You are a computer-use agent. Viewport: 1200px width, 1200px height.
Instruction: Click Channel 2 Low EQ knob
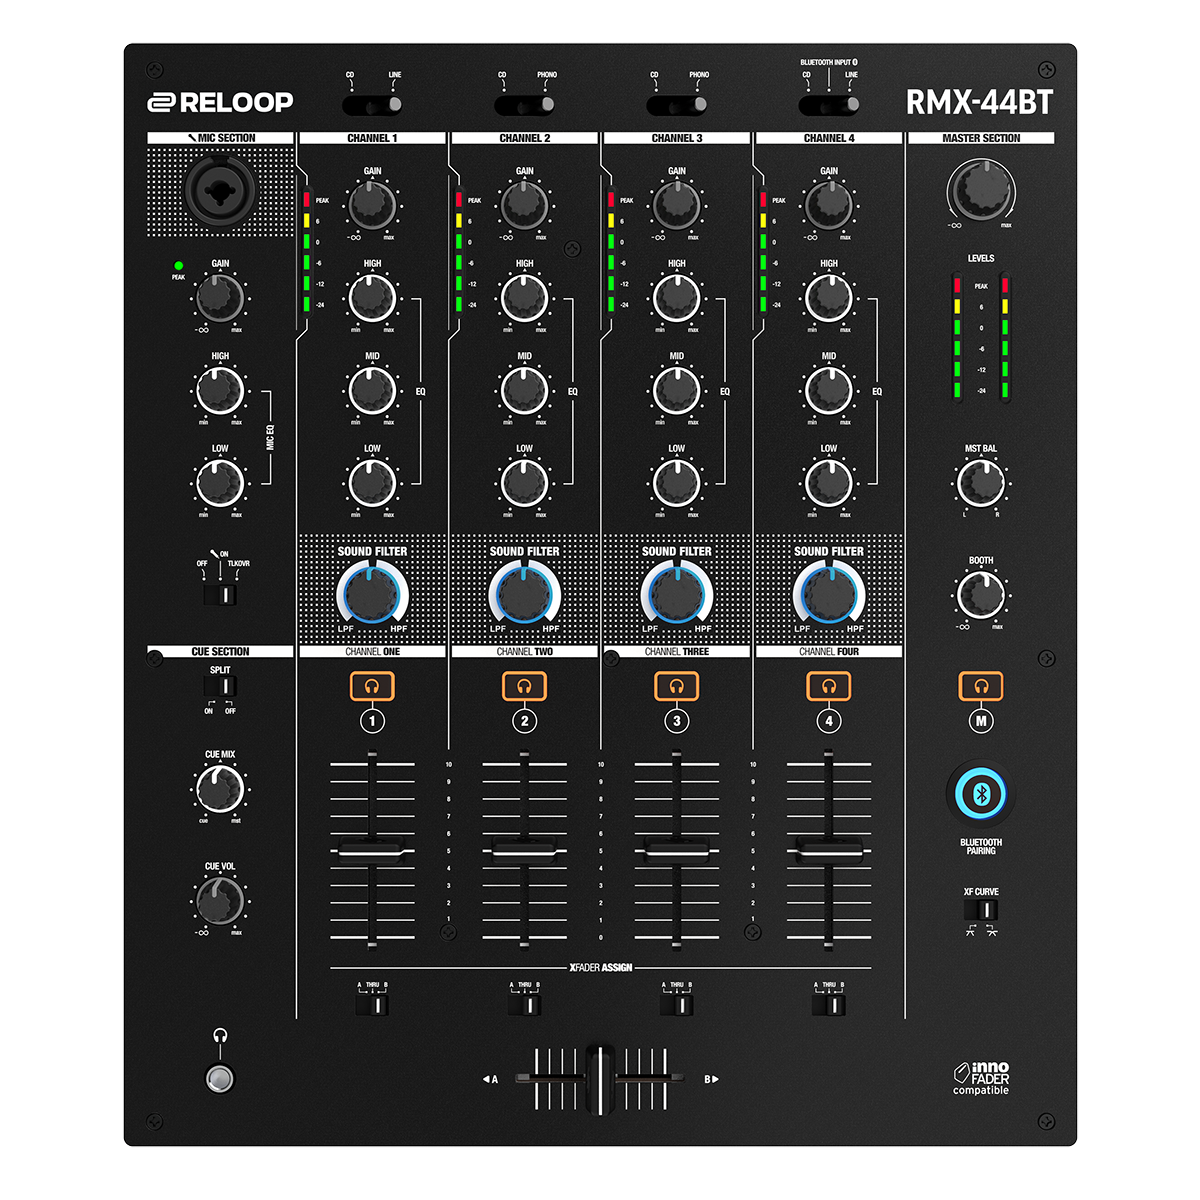pos(524,484)
